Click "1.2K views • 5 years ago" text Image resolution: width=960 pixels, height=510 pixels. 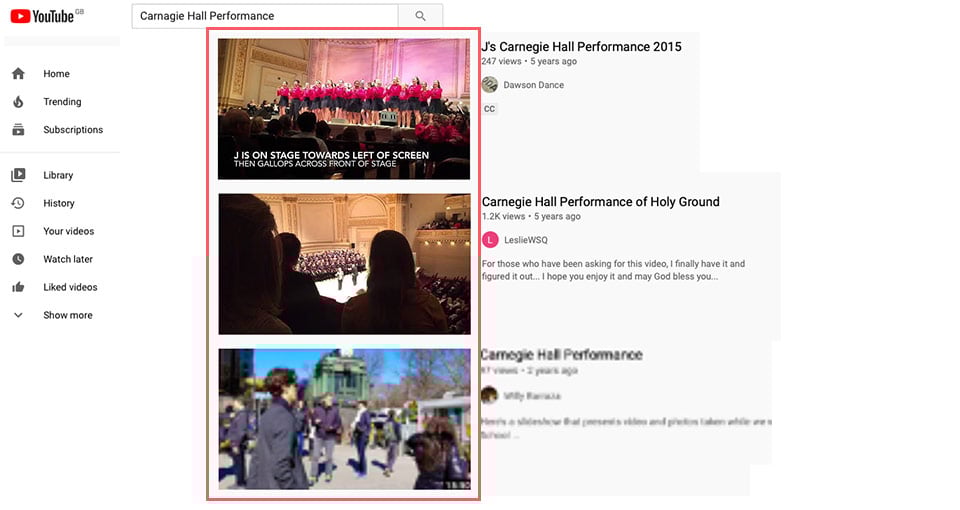click(531, 216)
